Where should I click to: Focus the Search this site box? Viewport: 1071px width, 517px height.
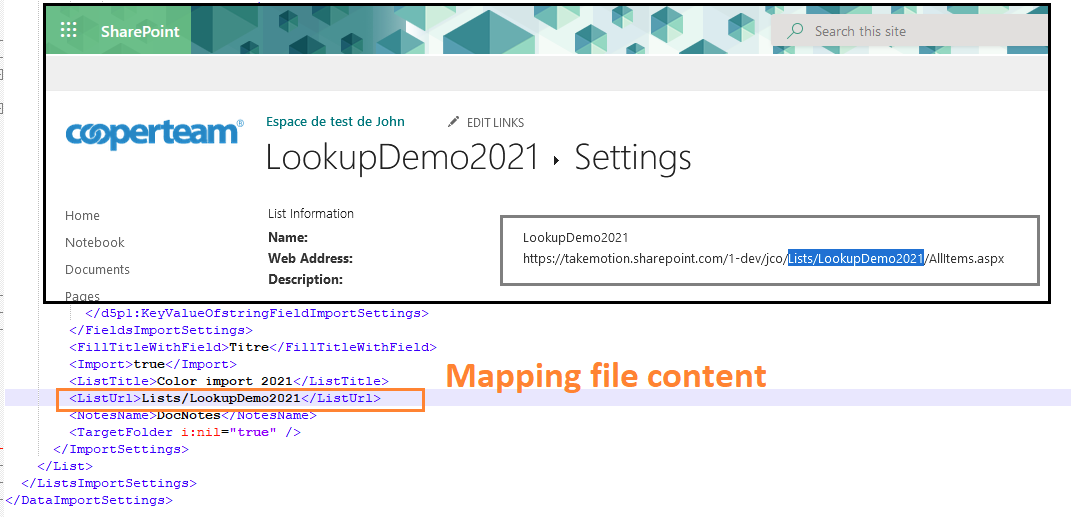coord(909,31)
